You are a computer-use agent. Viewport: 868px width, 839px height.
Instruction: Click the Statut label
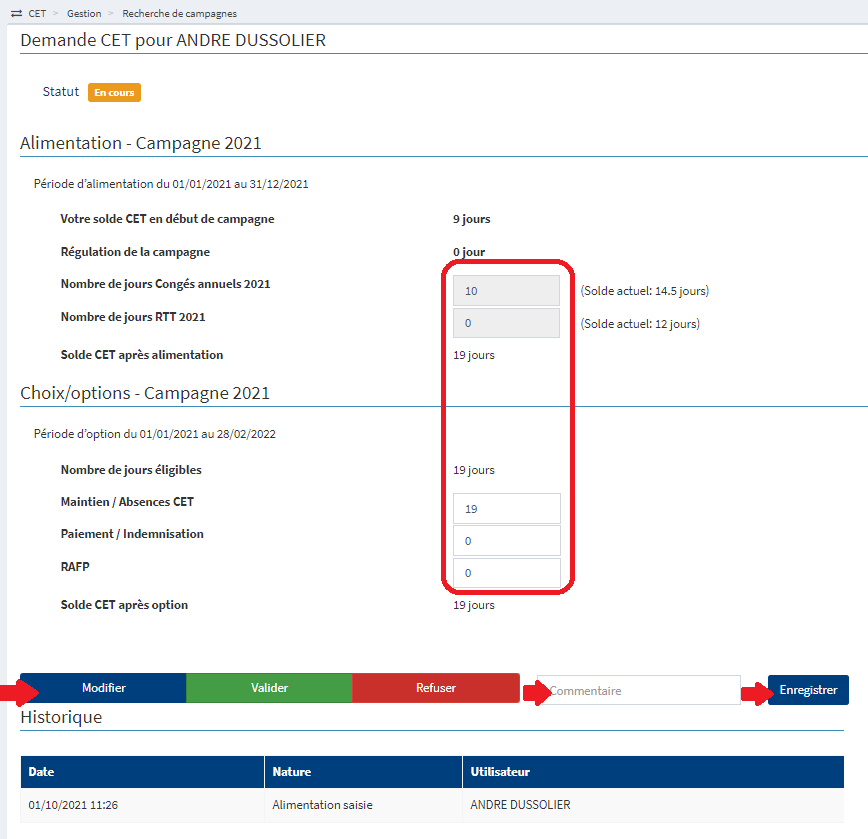[x=60, y=91]
